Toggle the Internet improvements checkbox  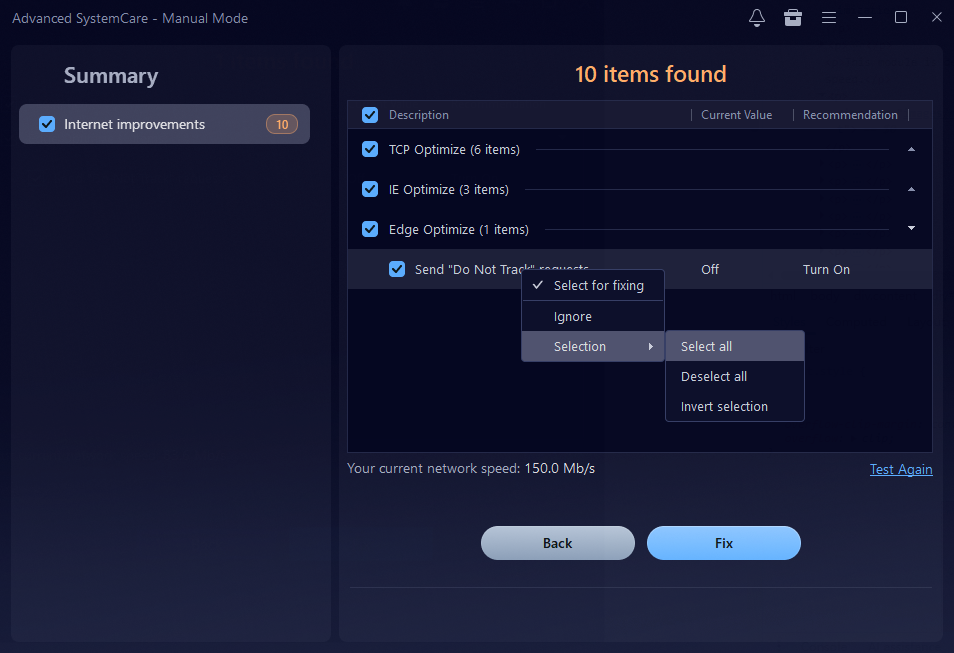tap(47, 124)
